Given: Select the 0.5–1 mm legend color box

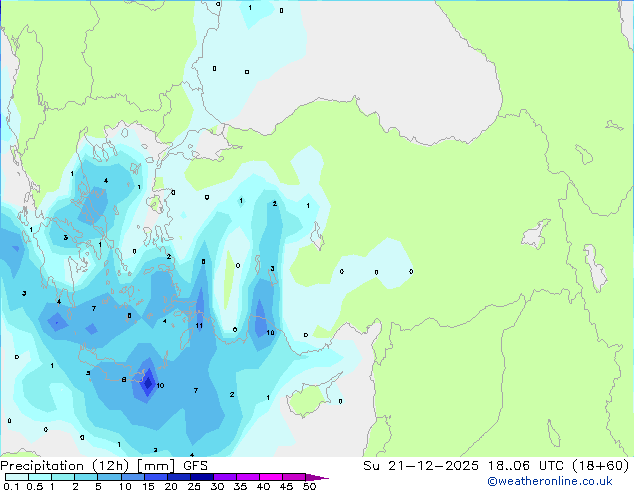Looking at the screenshot, I should tap(40, 477).
